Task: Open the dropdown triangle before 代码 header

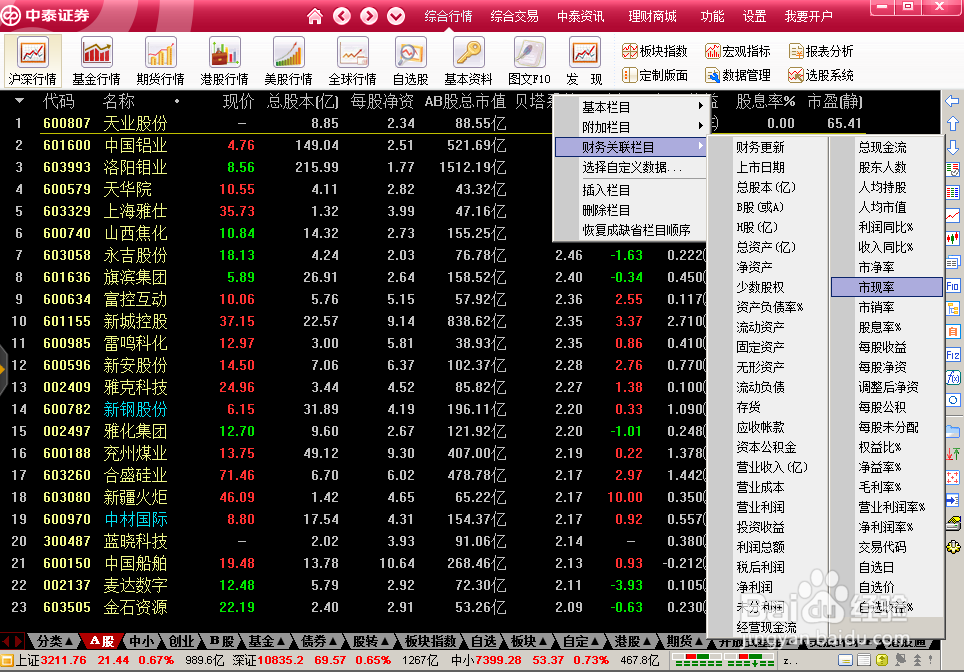Action: click(19, 101)
